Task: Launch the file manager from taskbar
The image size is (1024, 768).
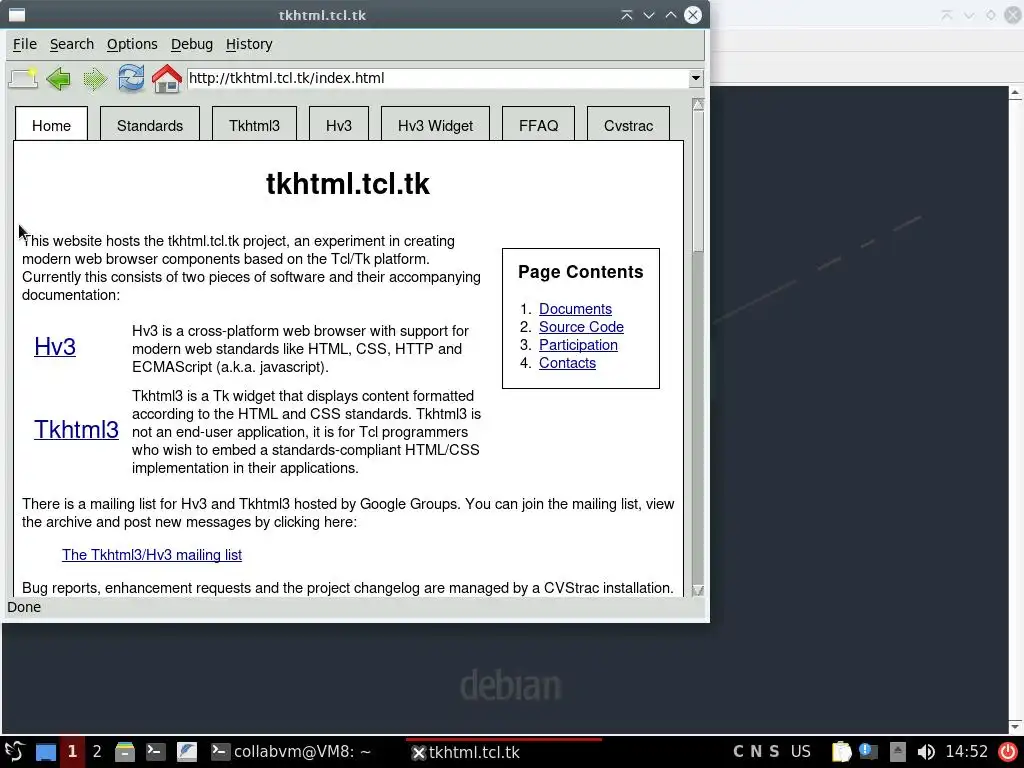Action: click(x=125, y=752)
